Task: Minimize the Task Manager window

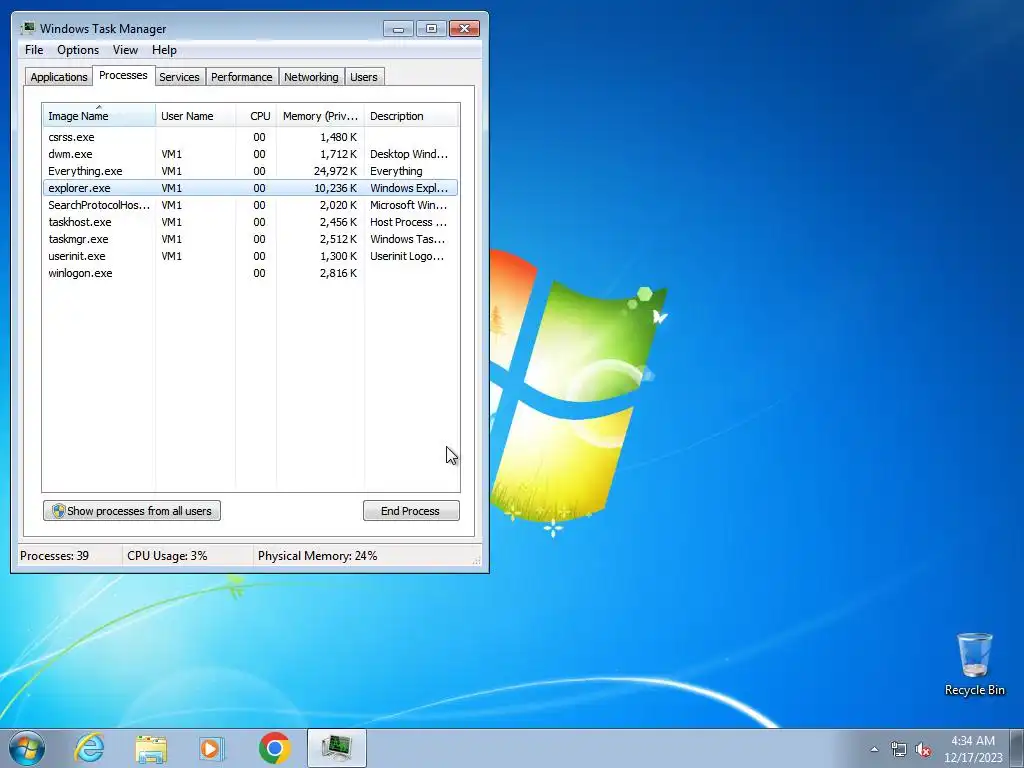Action: 398,29
